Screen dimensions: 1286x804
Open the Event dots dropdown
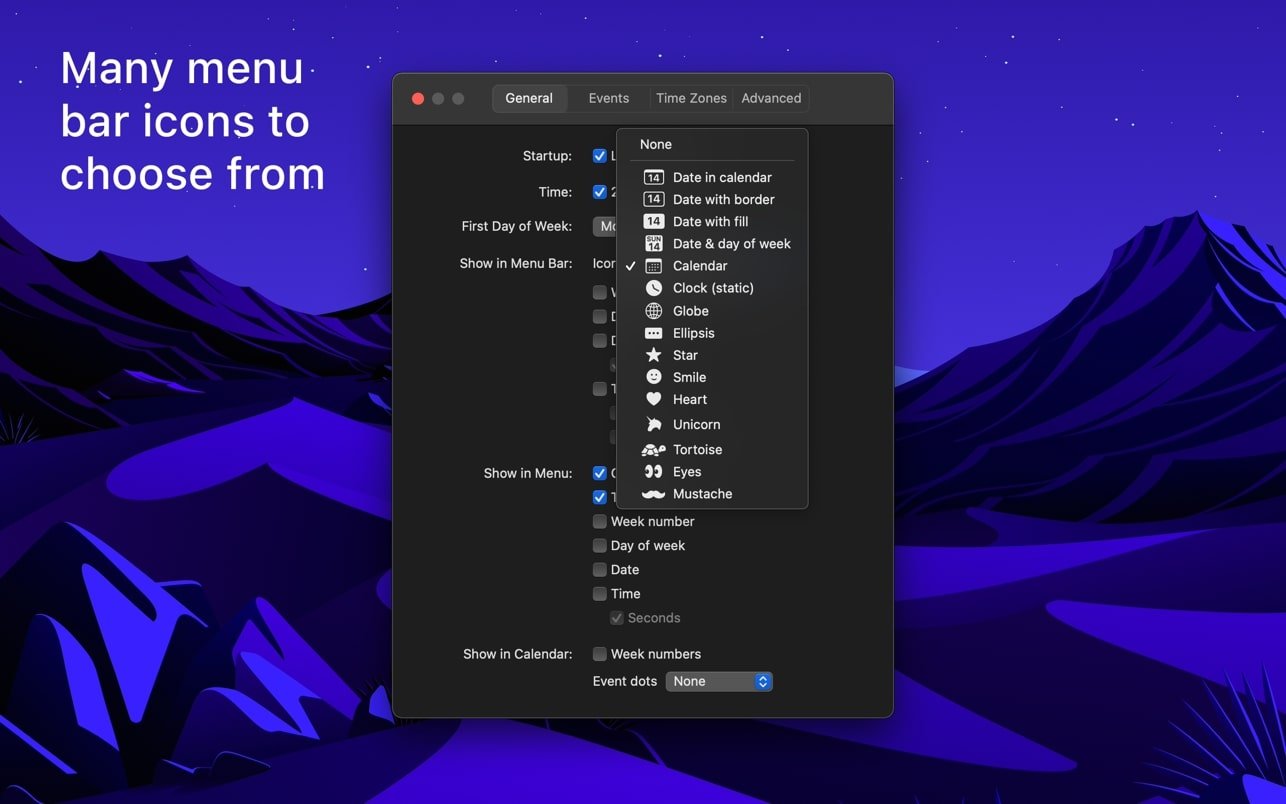[x=719, y=681]
